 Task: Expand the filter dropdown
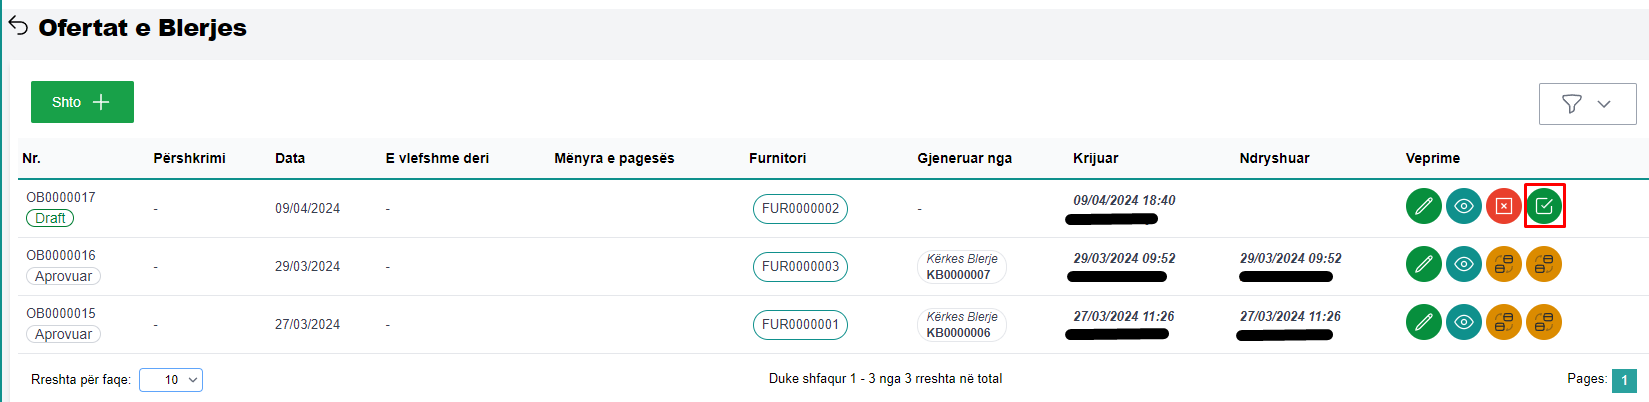tap(1587, 104)
